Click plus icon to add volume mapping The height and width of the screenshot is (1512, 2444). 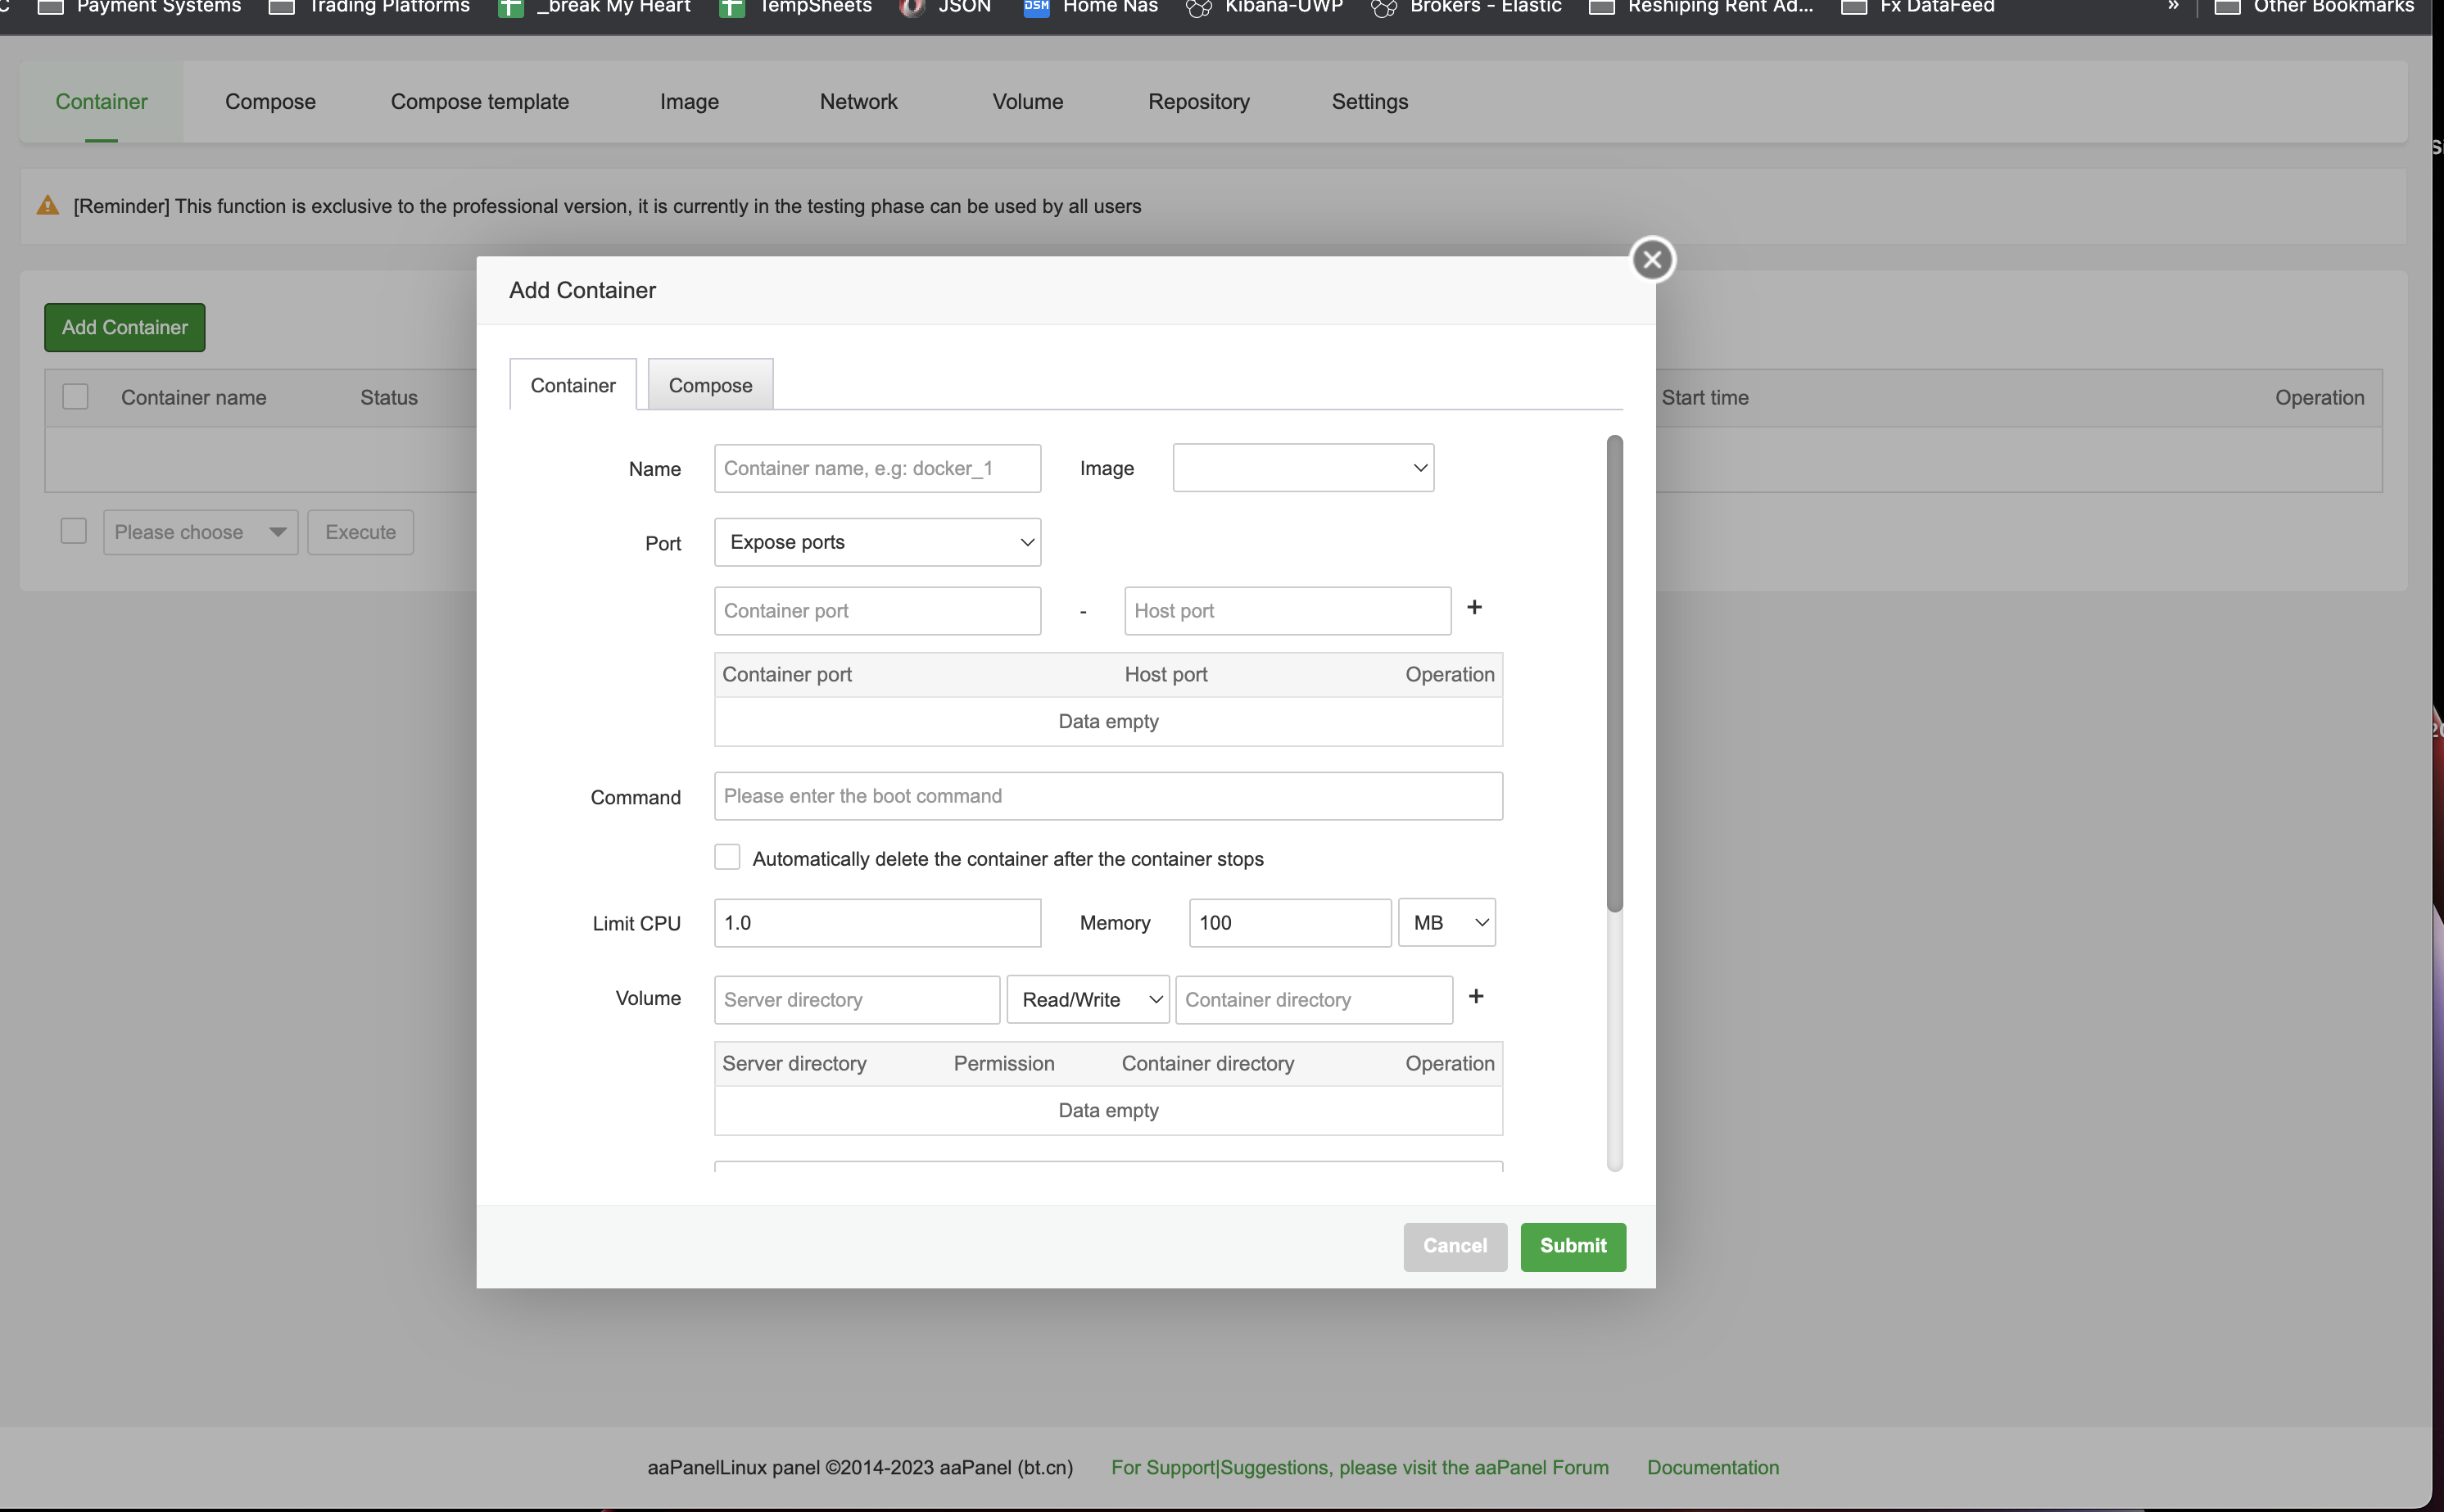point(1475,996)
